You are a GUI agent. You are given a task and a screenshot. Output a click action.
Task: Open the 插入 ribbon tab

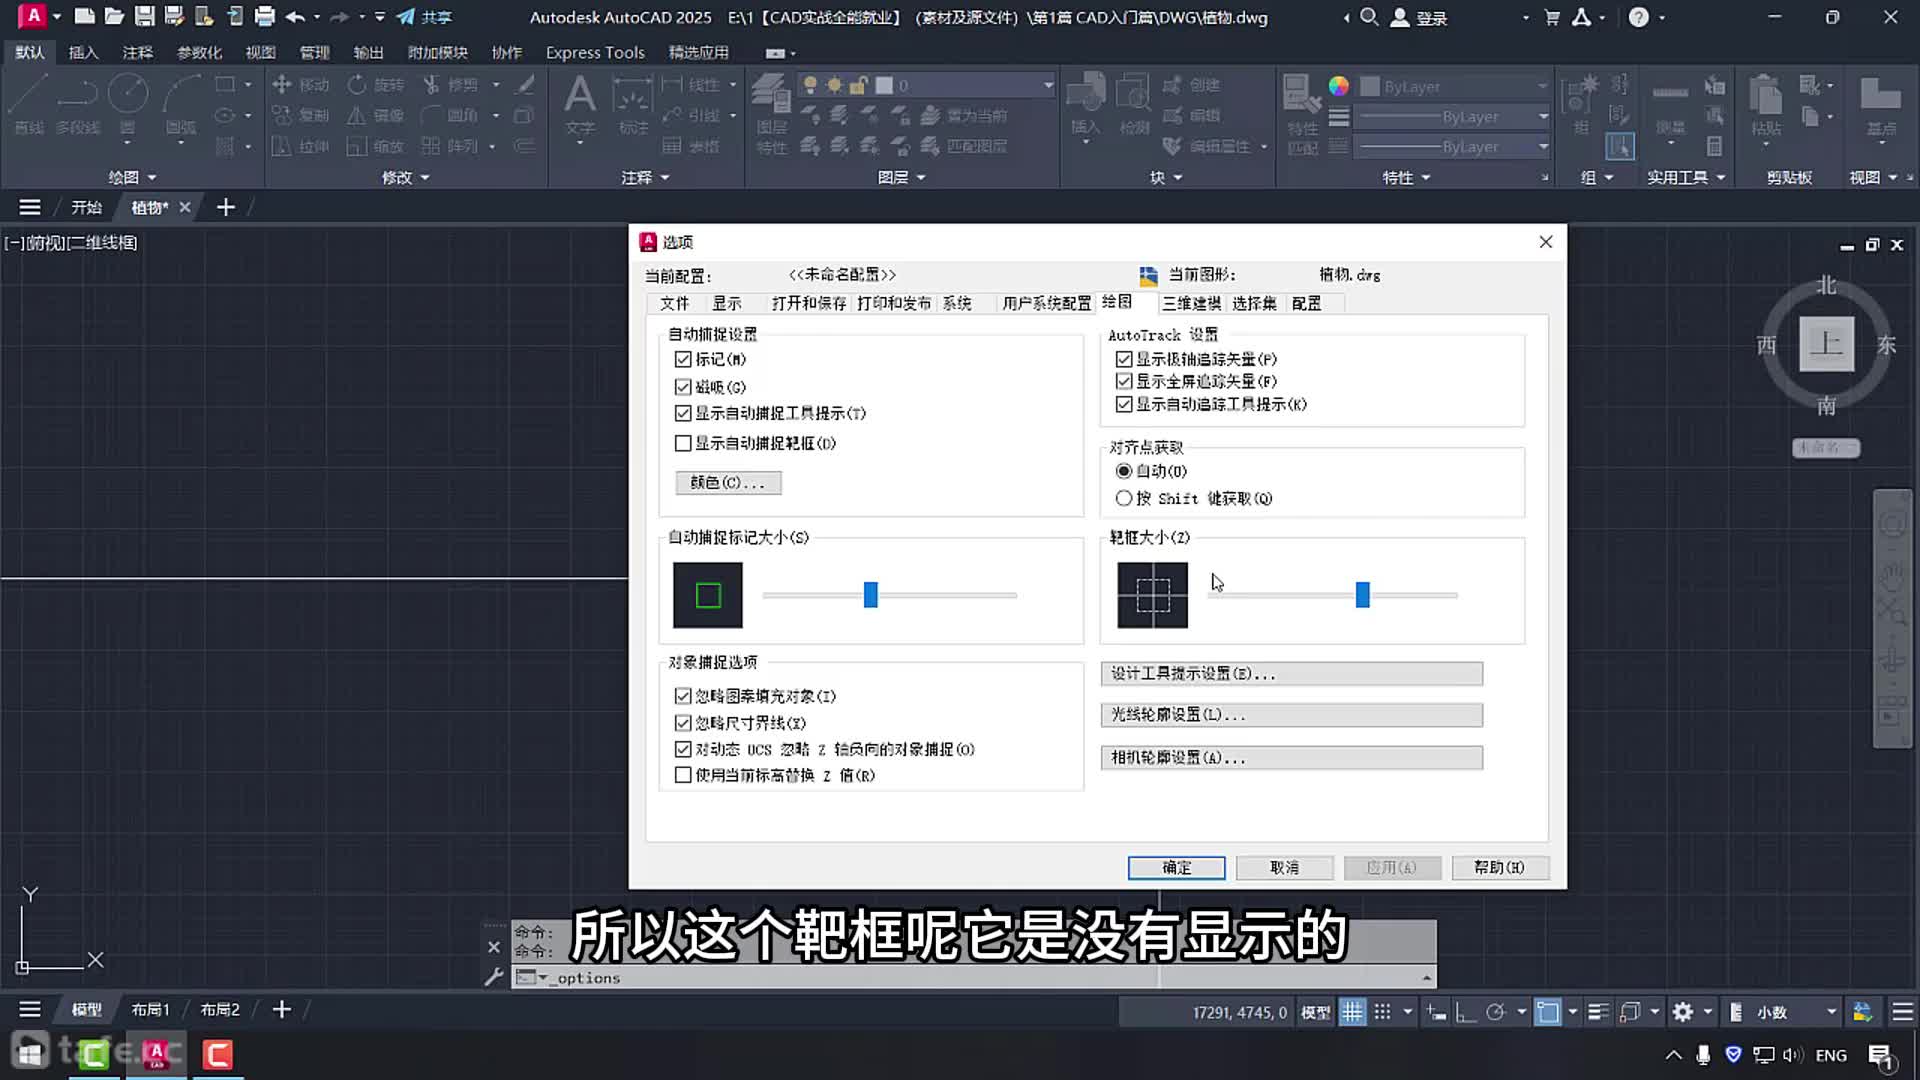pos(83,52)
